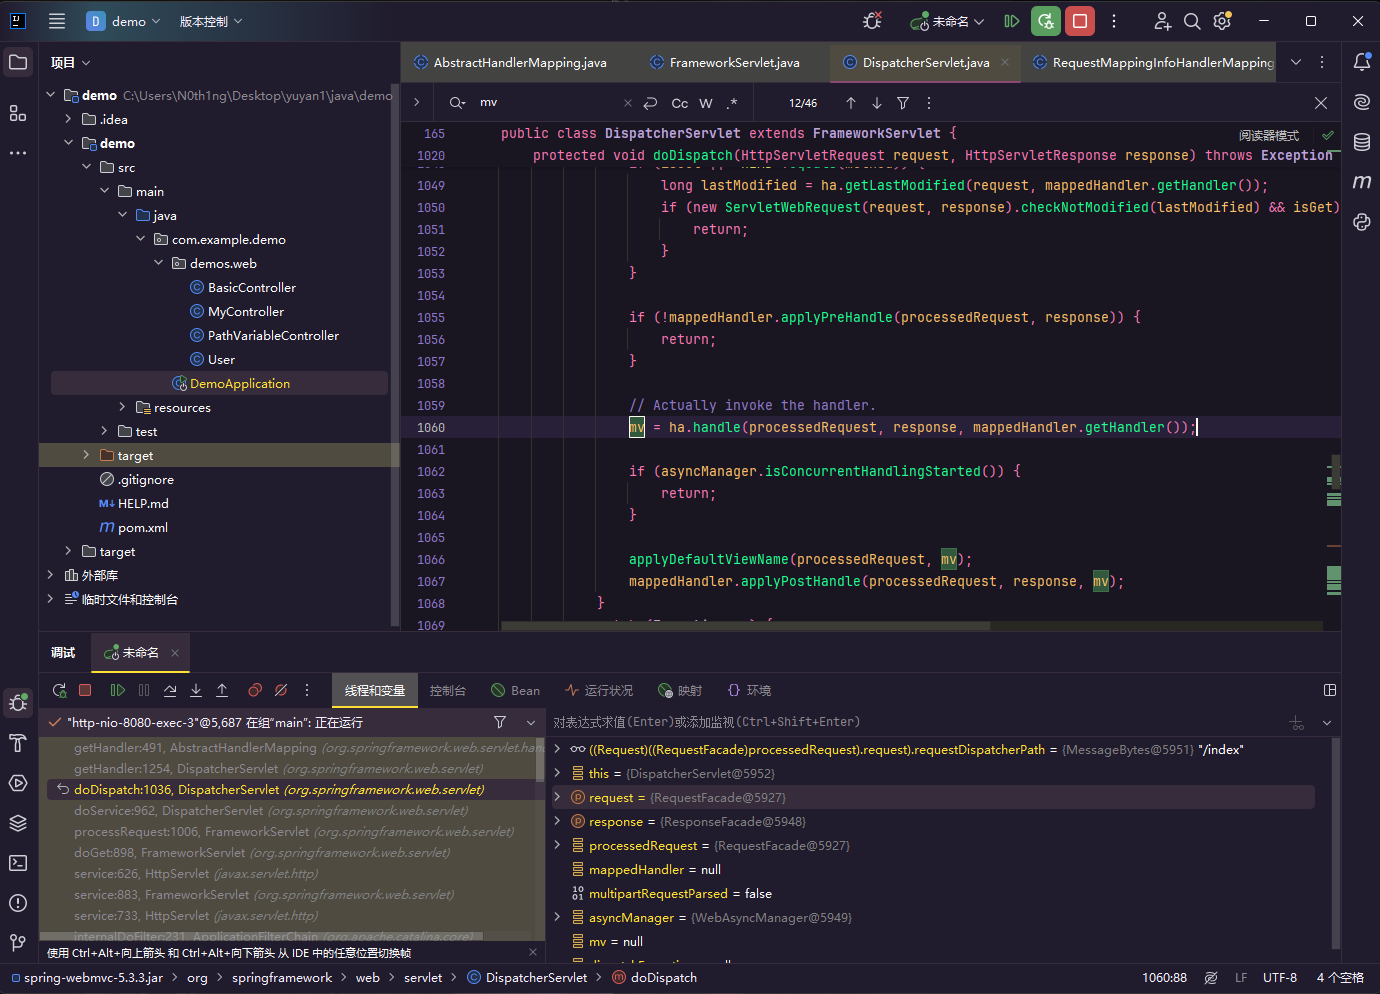Open the main hamburger menu
The image size is (1380, 994).
[x=57, y=21]
